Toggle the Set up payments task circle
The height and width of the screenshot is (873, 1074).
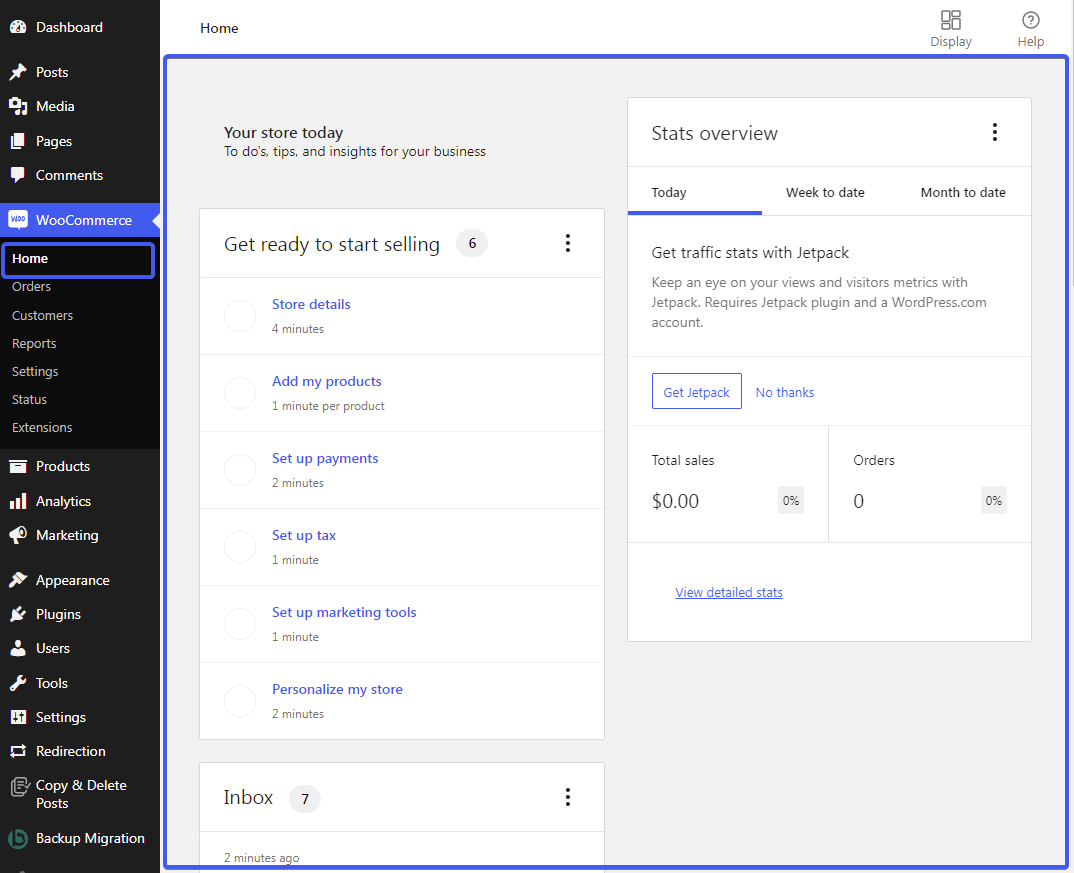pos(240,470)
